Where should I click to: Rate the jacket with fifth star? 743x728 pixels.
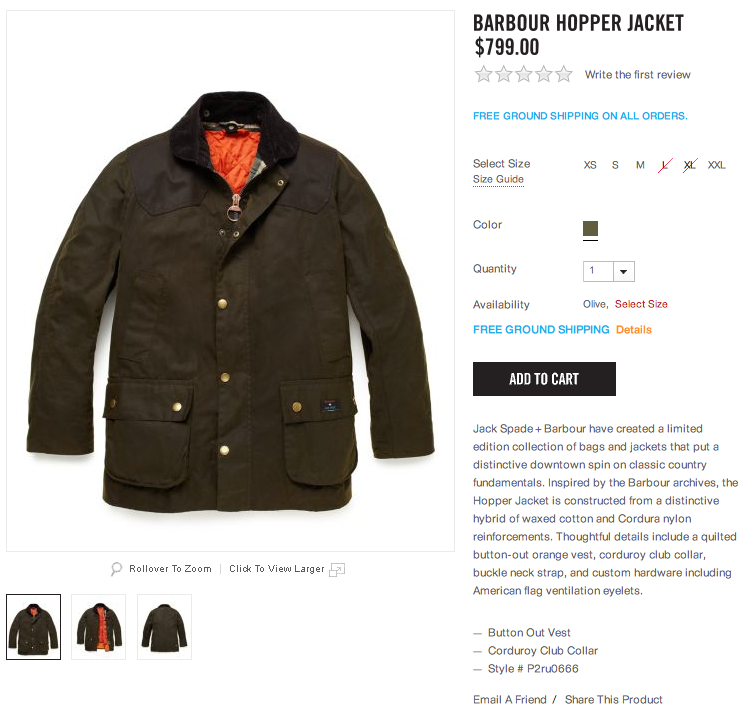click(564, 74)
